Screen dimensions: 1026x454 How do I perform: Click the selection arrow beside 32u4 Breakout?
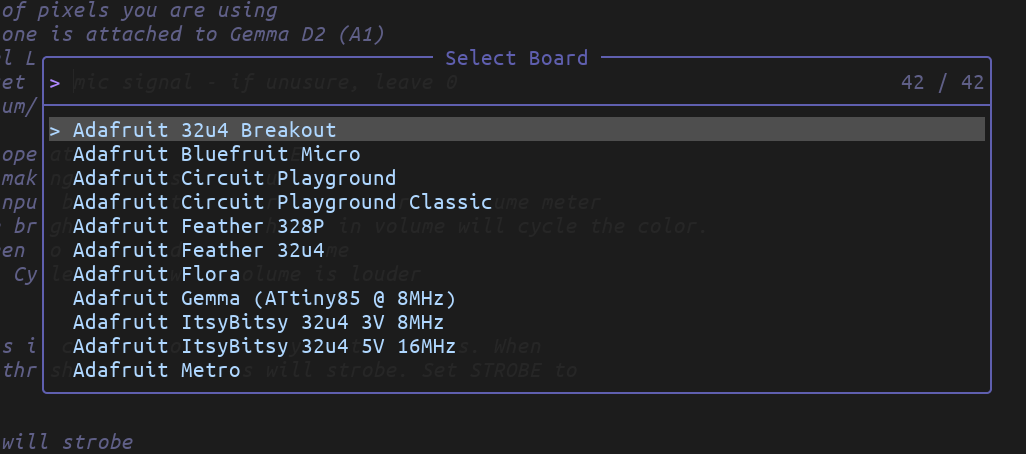point(55,130)
